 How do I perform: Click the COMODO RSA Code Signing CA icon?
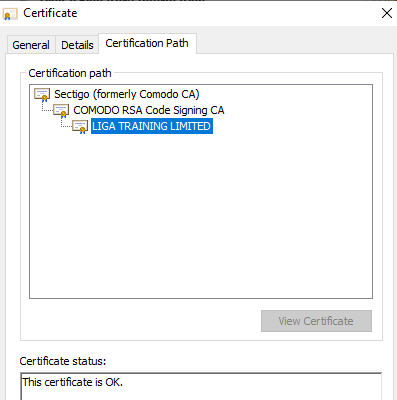tap(61, 111)
